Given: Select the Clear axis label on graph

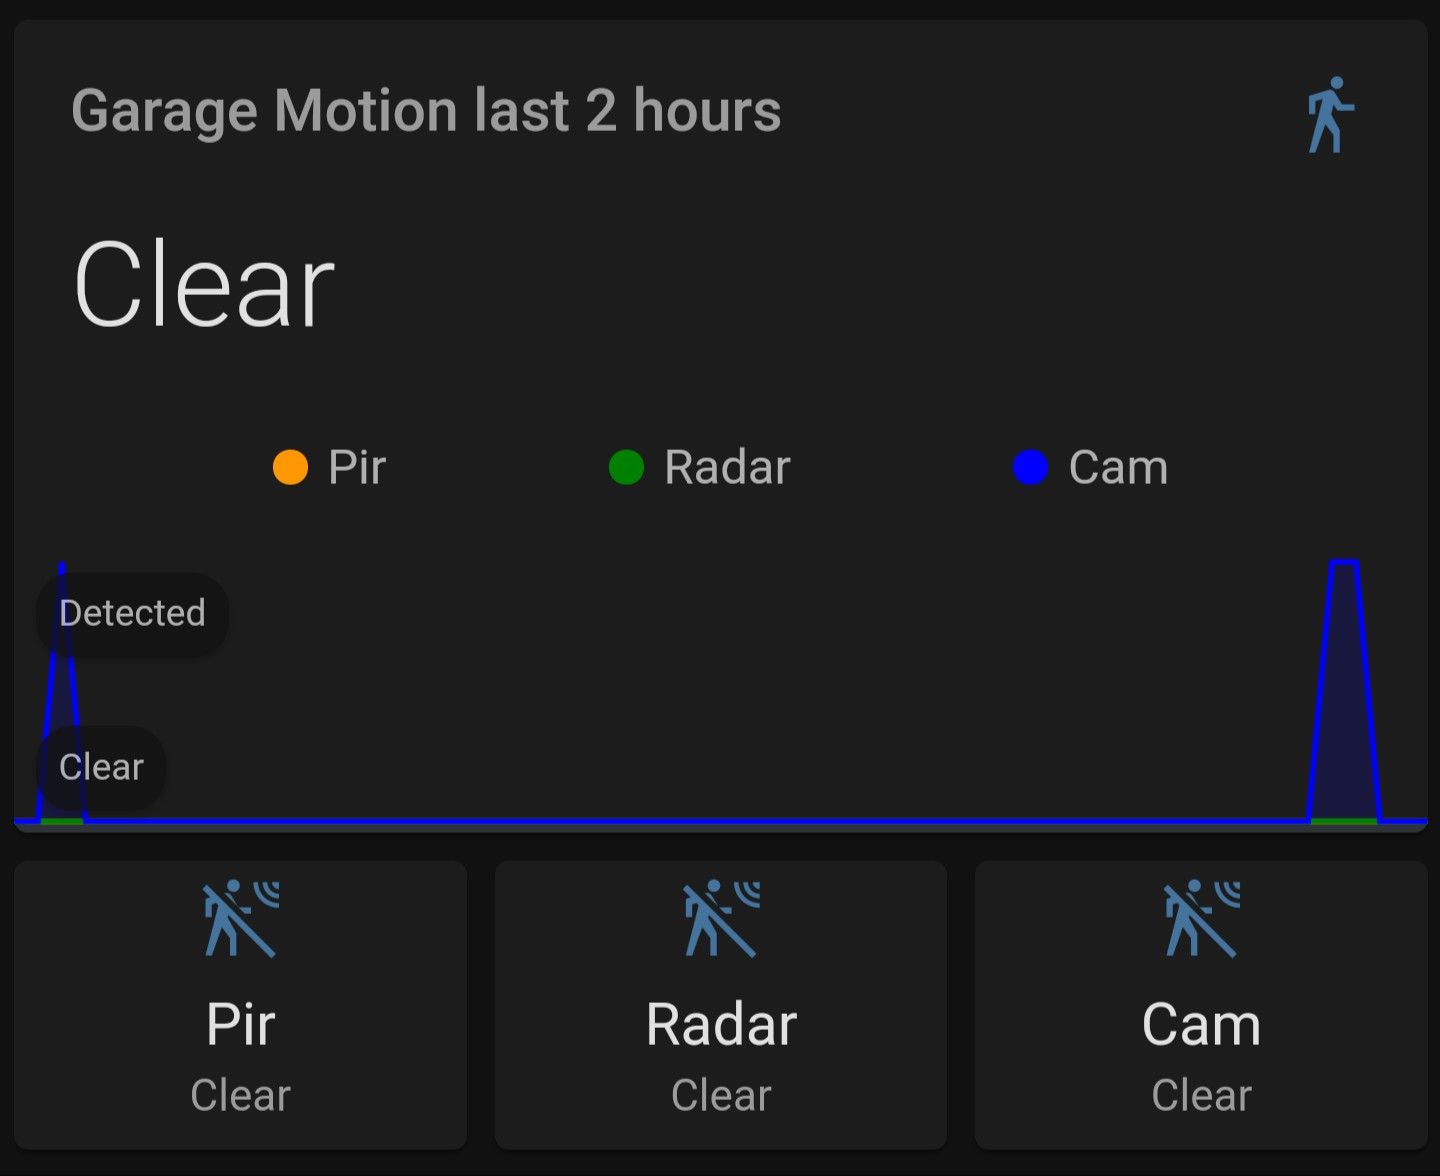Looking at the screenshot, I should point(101,767).
